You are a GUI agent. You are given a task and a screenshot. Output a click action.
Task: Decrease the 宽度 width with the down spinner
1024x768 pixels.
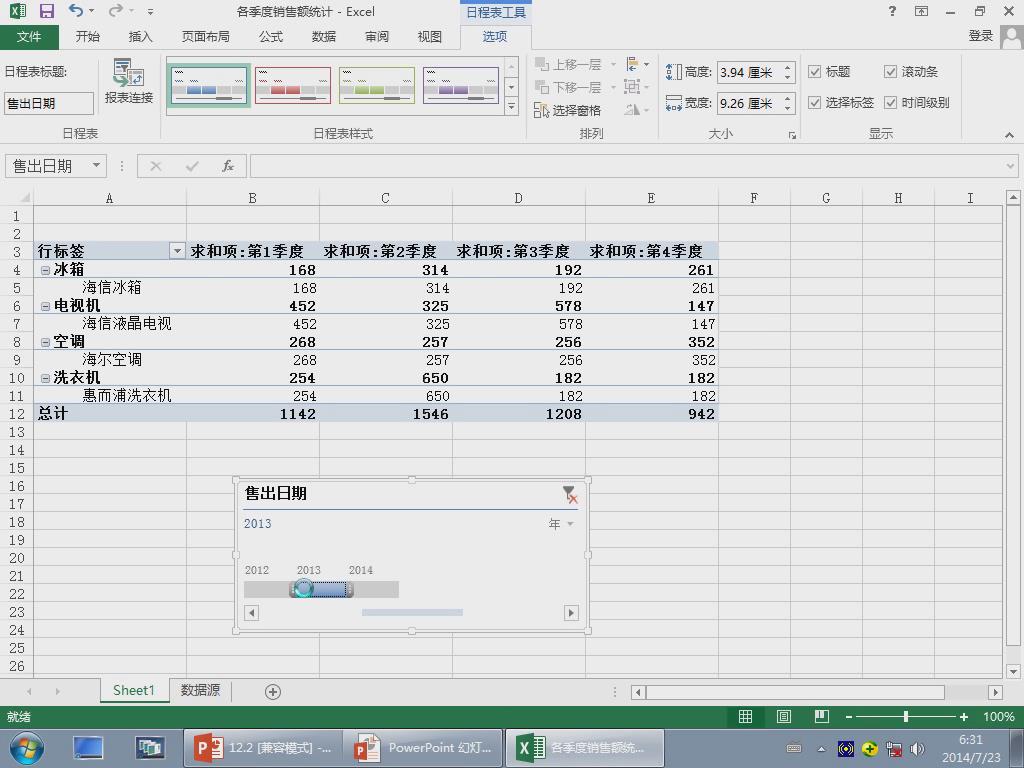point(788,108)
